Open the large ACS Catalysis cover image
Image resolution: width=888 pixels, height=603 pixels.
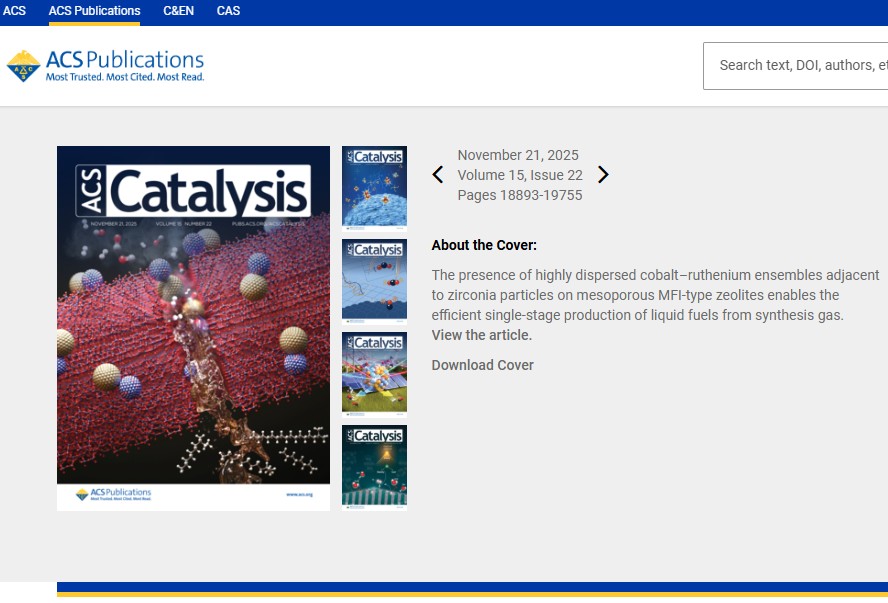[193, 328]
